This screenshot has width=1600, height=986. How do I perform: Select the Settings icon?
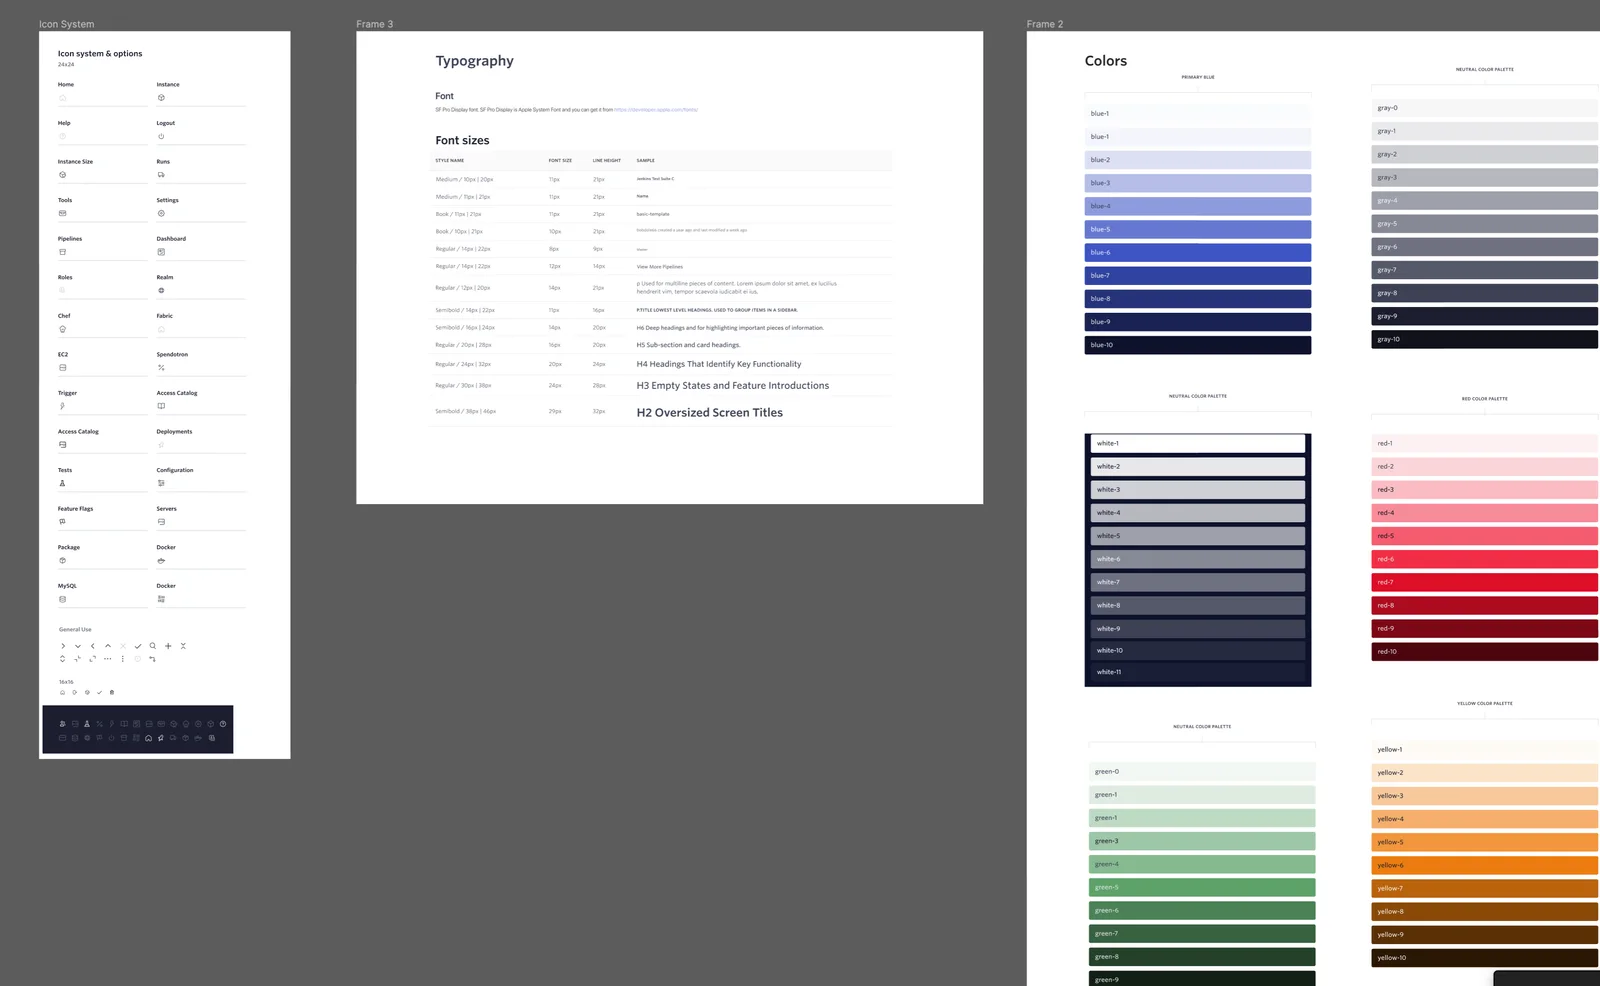[x=161, y=213]
